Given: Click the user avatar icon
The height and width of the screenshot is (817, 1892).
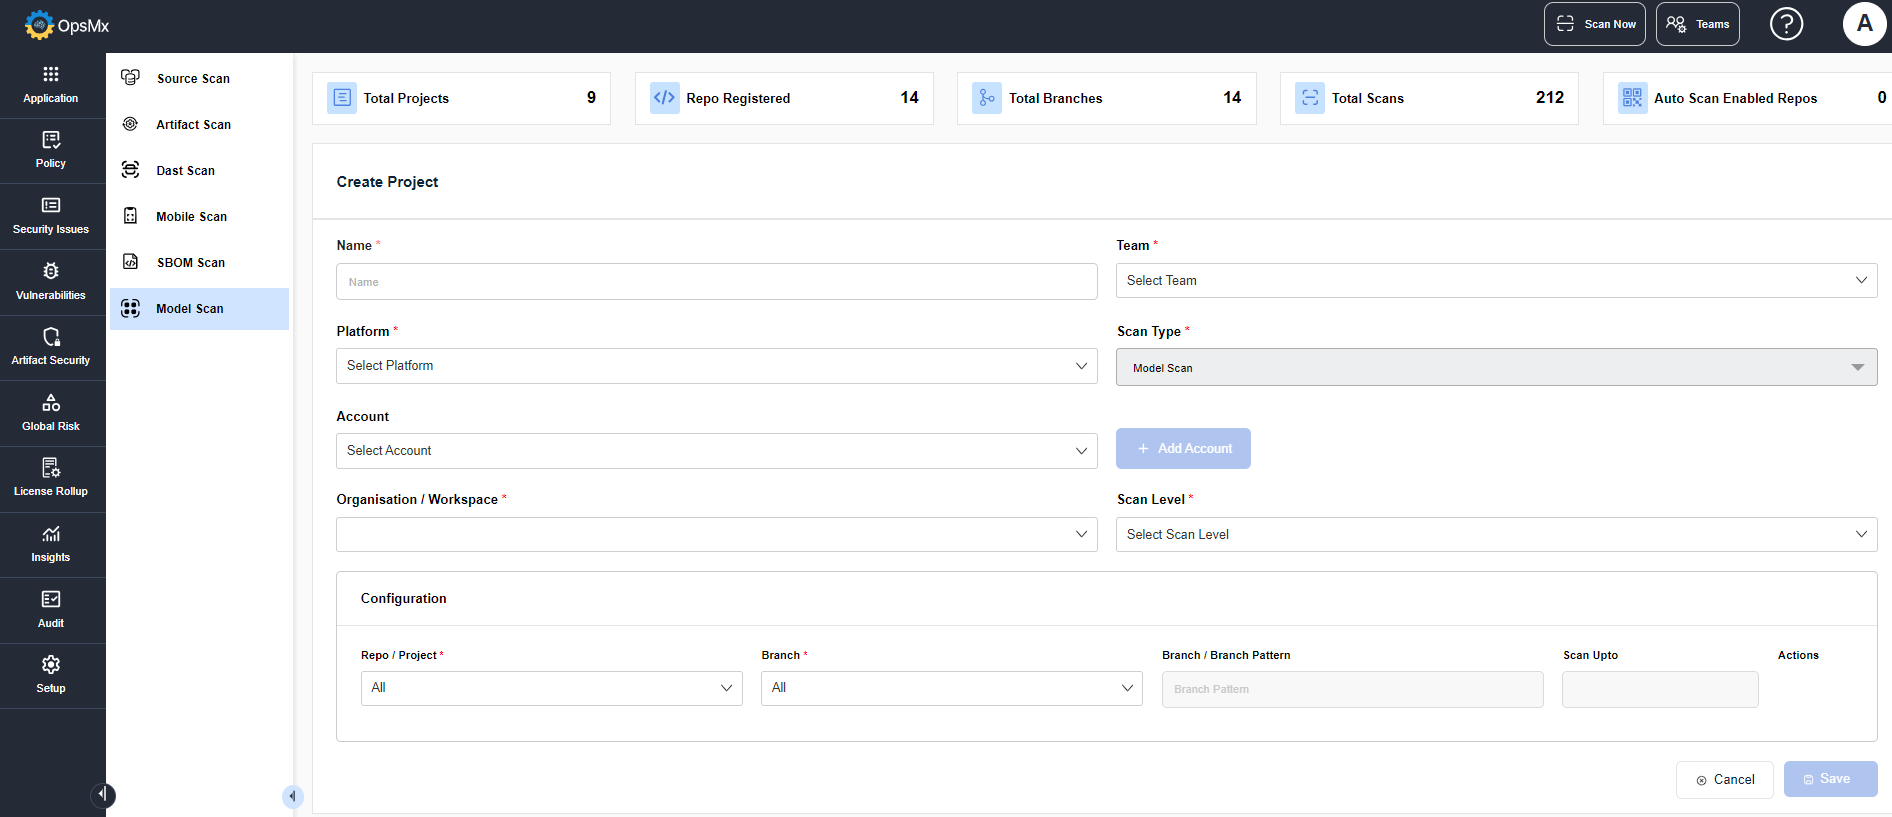Looking at the screenshot, I should pos(1864,24).
